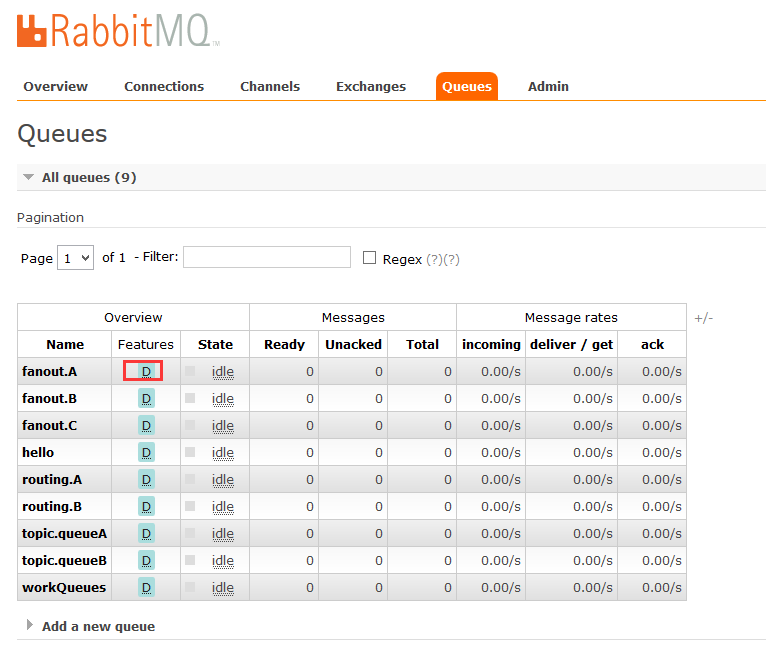Click the state indicator square for routing.A
The width and height of the screenshot is (766, 649).
(190, 479)
